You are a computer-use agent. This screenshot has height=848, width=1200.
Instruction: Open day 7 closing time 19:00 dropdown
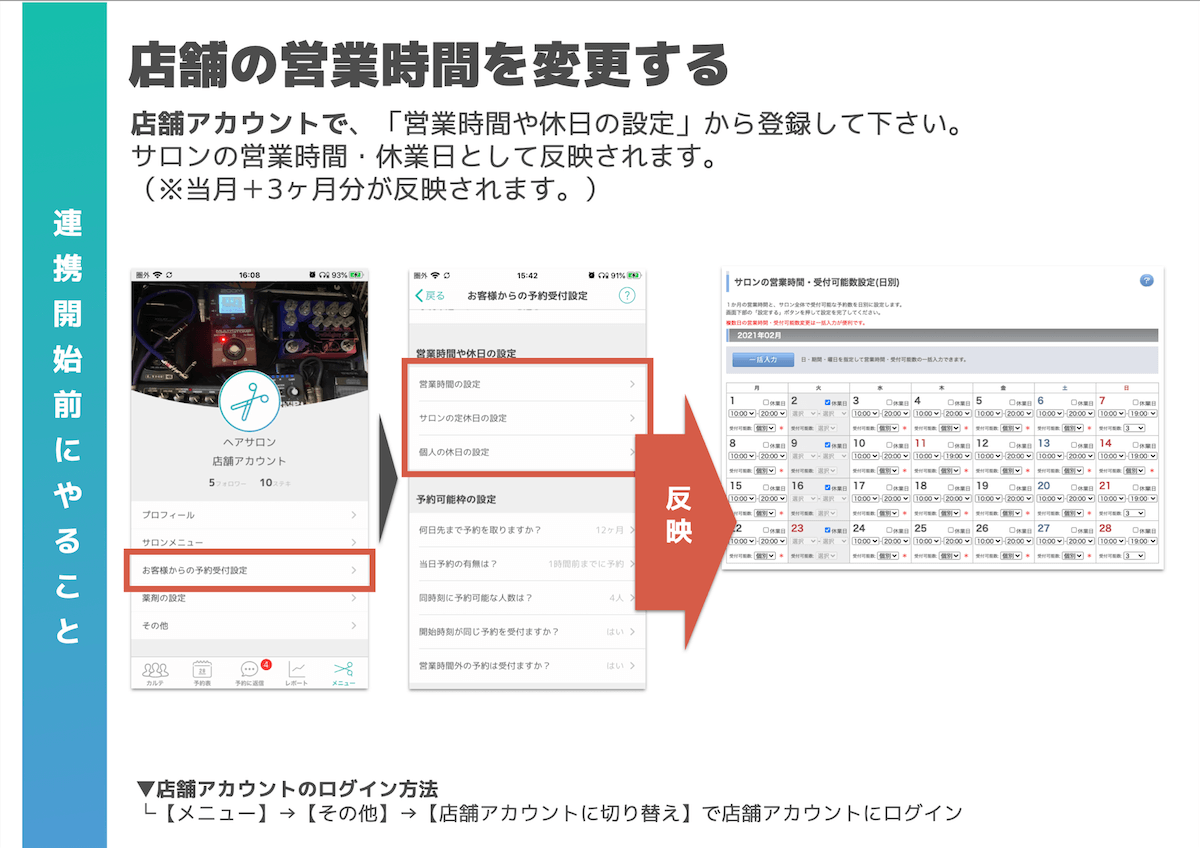pos(1142,413)
